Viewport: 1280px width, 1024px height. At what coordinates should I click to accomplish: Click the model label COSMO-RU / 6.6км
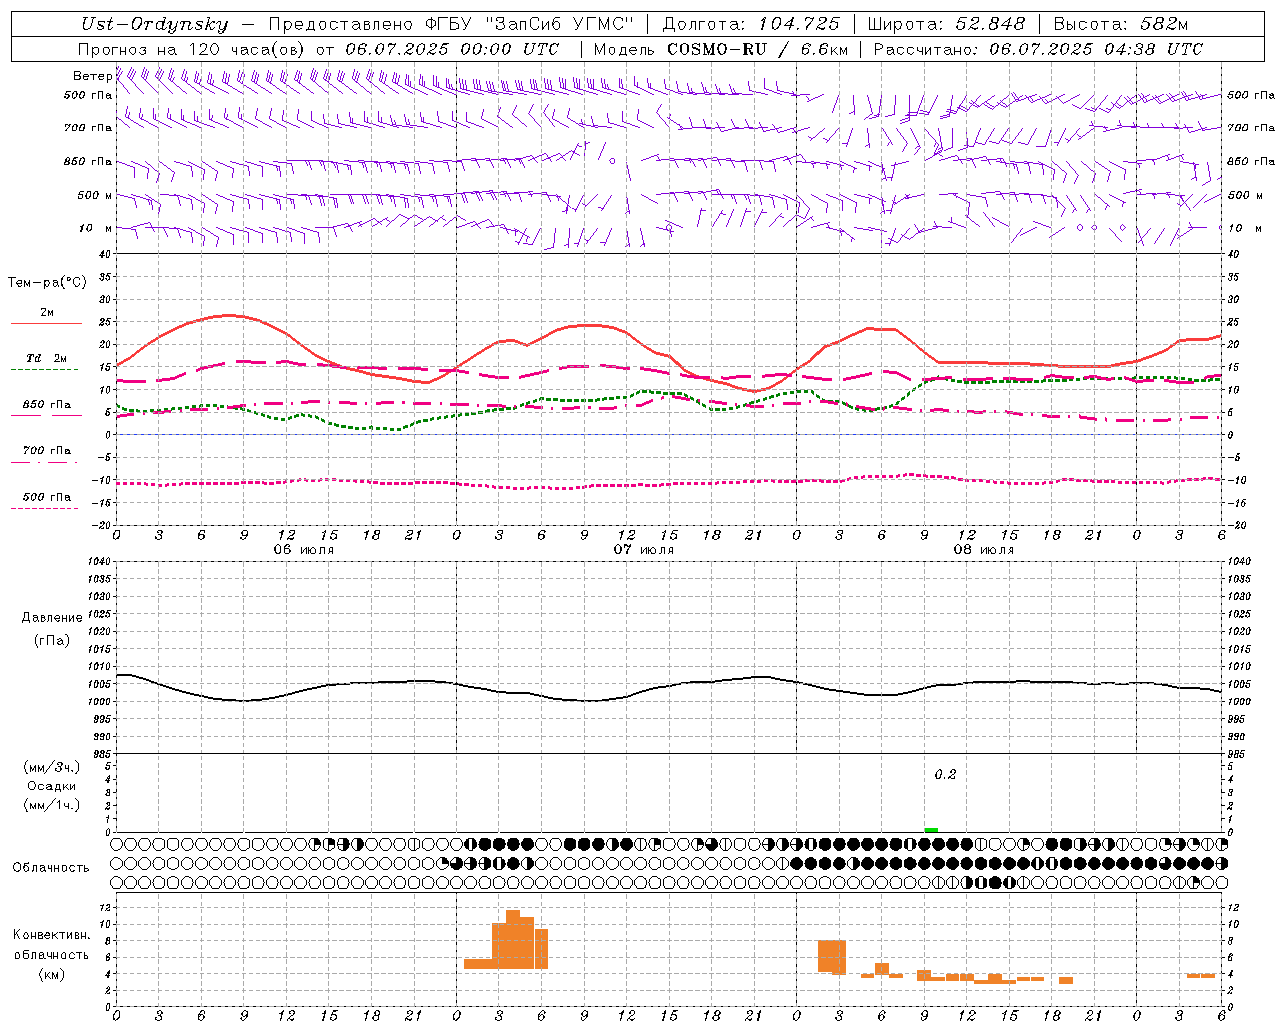click(757, 48)
